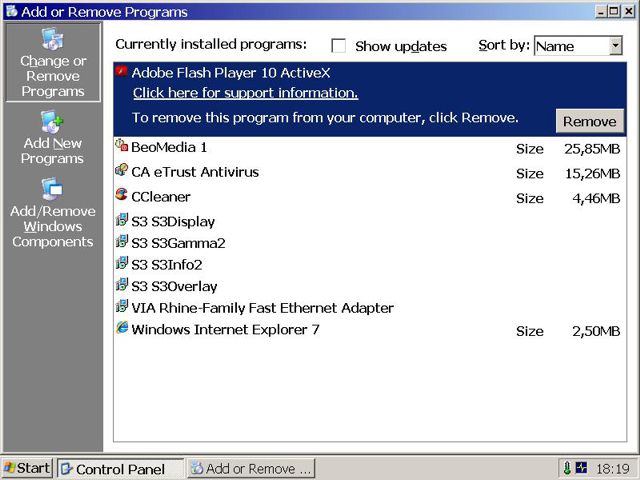Select CCleaner entry
The image size is (640, 480).
pos(370,197)
